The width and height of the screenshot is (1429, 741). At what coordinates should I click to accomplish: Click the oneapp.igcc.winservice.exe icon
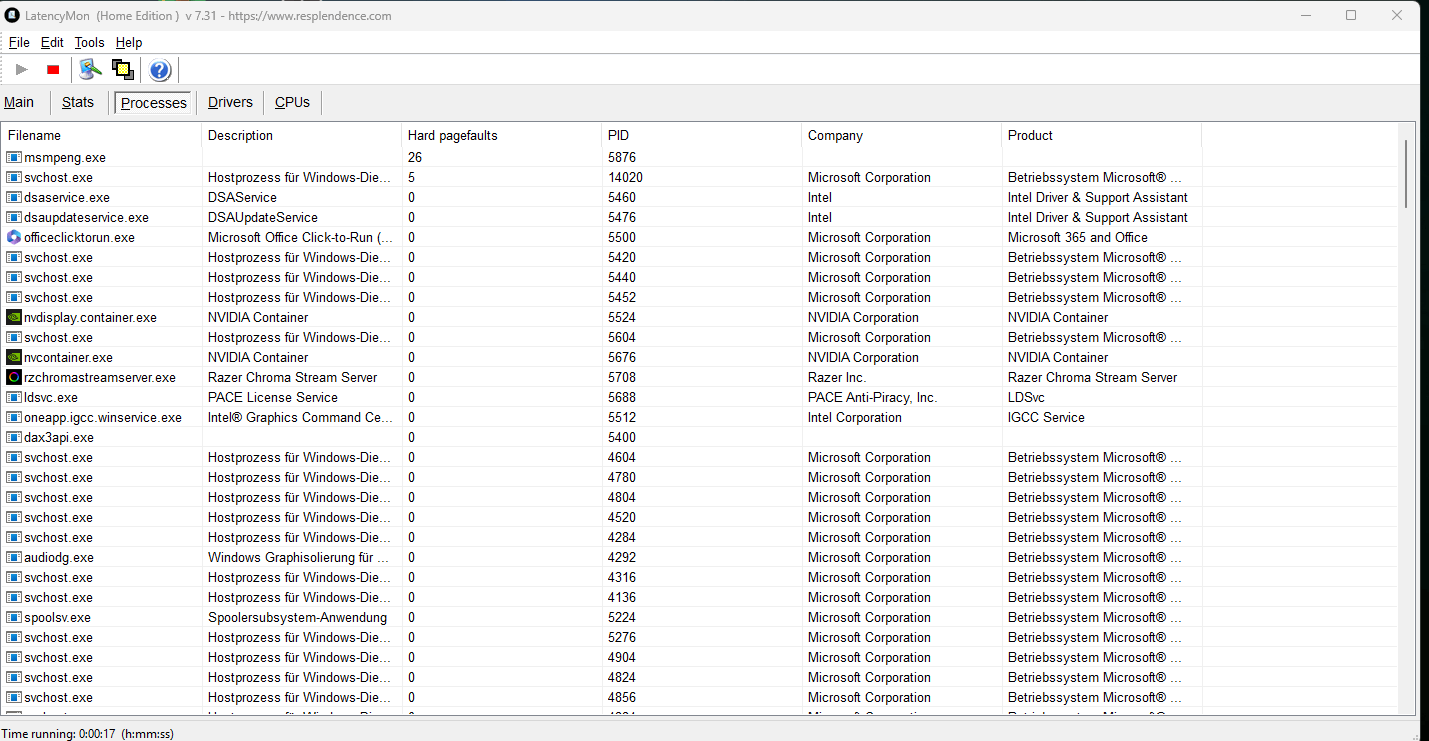[x=14, y=417]
